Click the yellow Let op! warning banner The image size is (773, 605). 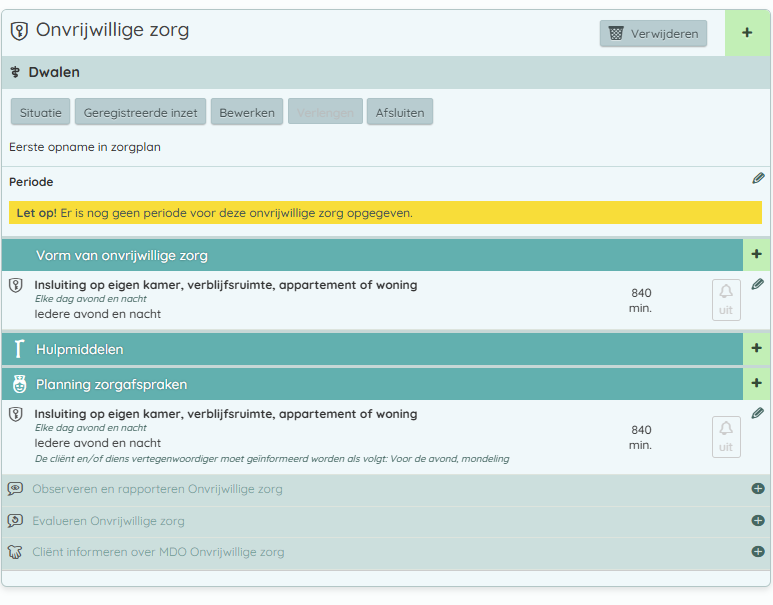click(385, 213)
